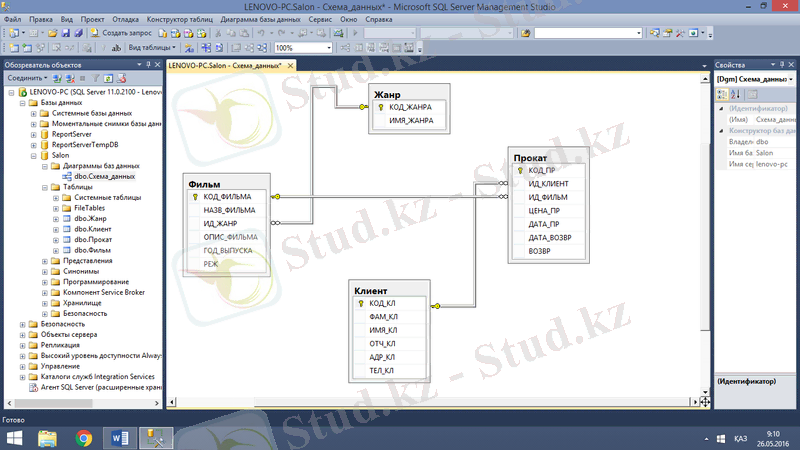Select the dbo.Фильм table in the tree
Screen dimensions: 800x450
[92, 251]
